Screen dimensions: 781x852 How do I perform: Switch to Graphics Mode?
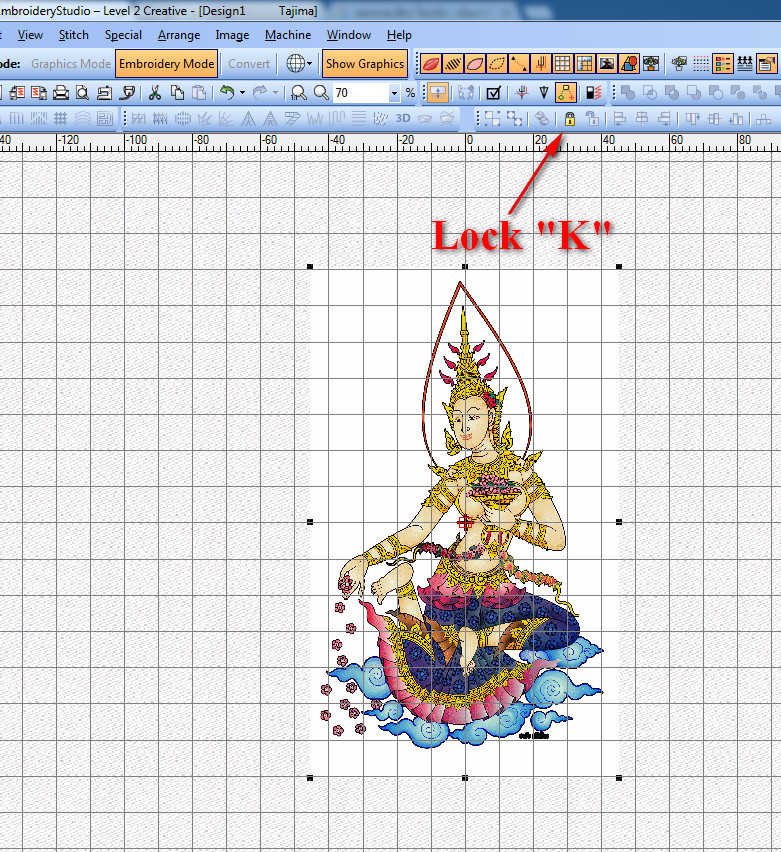click(71, 64)
